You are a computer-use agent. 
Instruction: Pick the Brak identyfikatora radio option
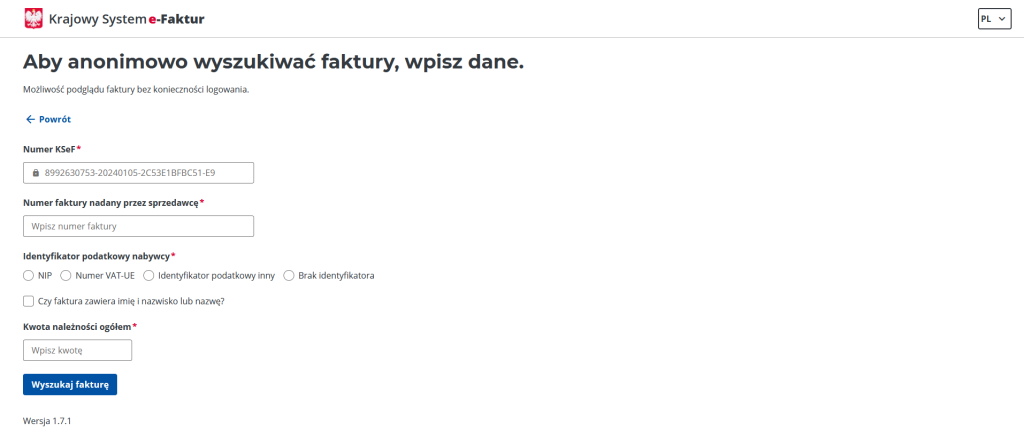pyautogui.click(x=289, y=275)
